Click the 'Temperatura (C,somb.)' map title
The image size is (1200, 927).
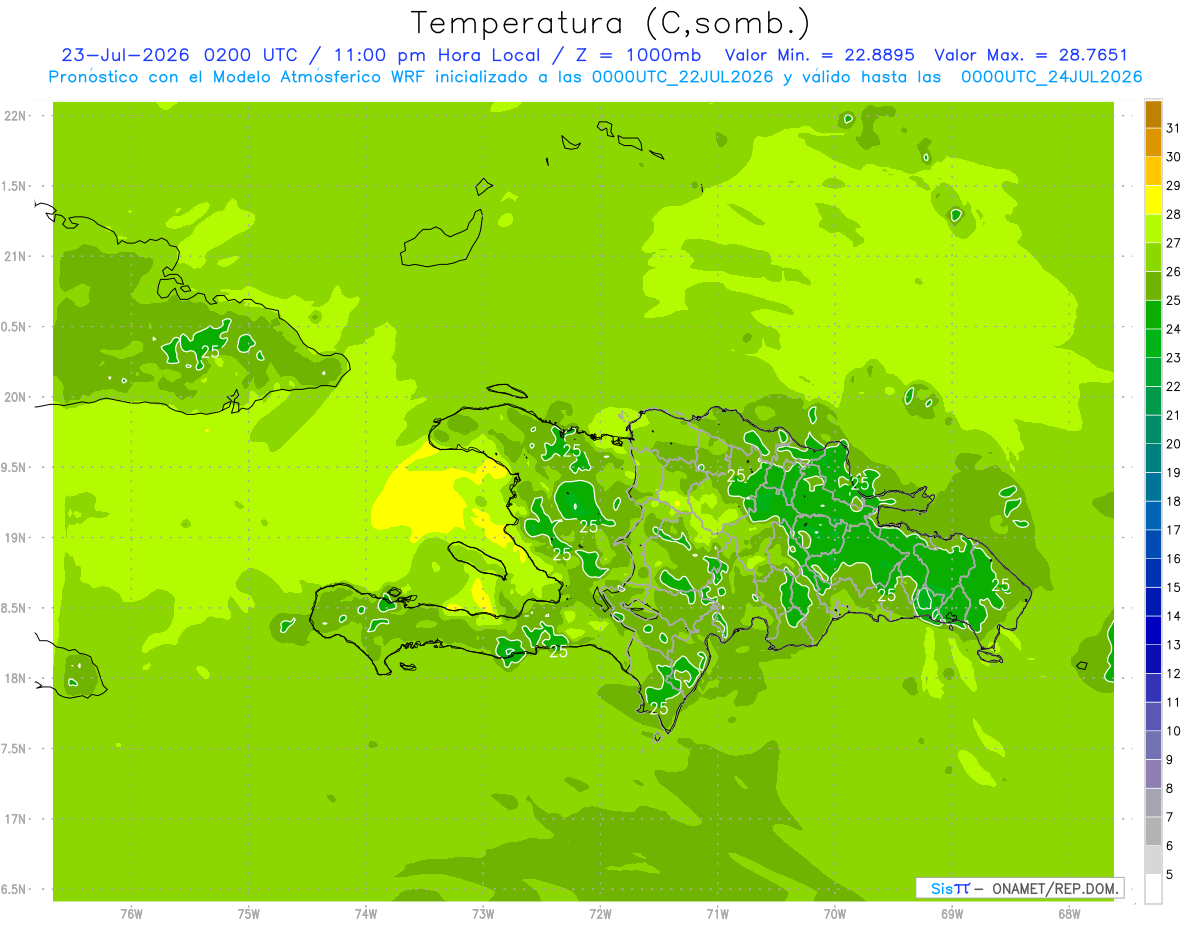[610, 23]
